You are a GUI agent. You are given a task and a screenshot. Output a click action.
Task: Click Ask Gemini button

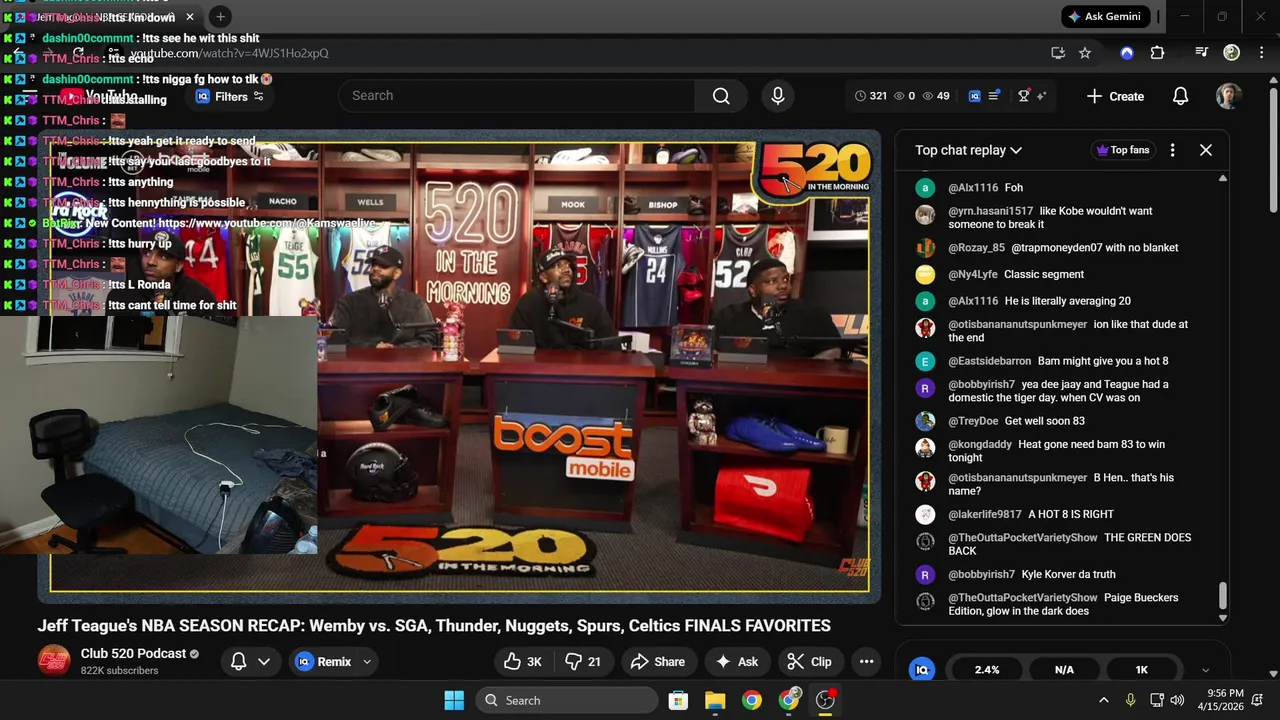[x=1106, y=17]
